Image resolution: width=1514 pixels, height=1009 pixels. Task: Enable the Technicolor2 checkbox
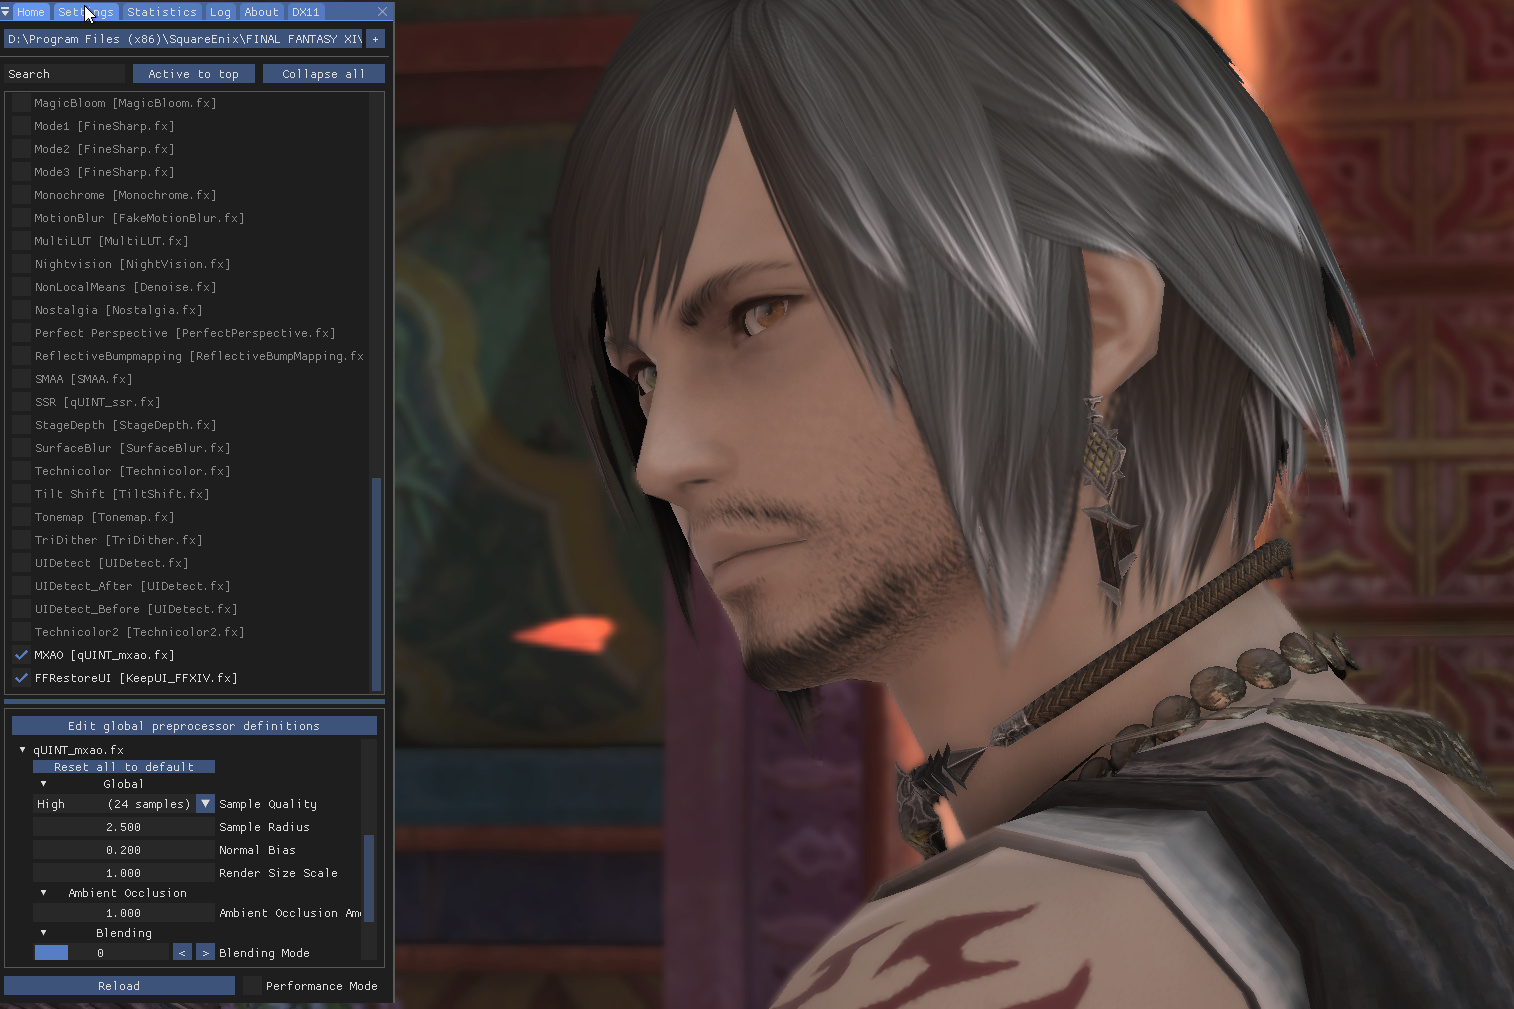[x=21, y=632]
